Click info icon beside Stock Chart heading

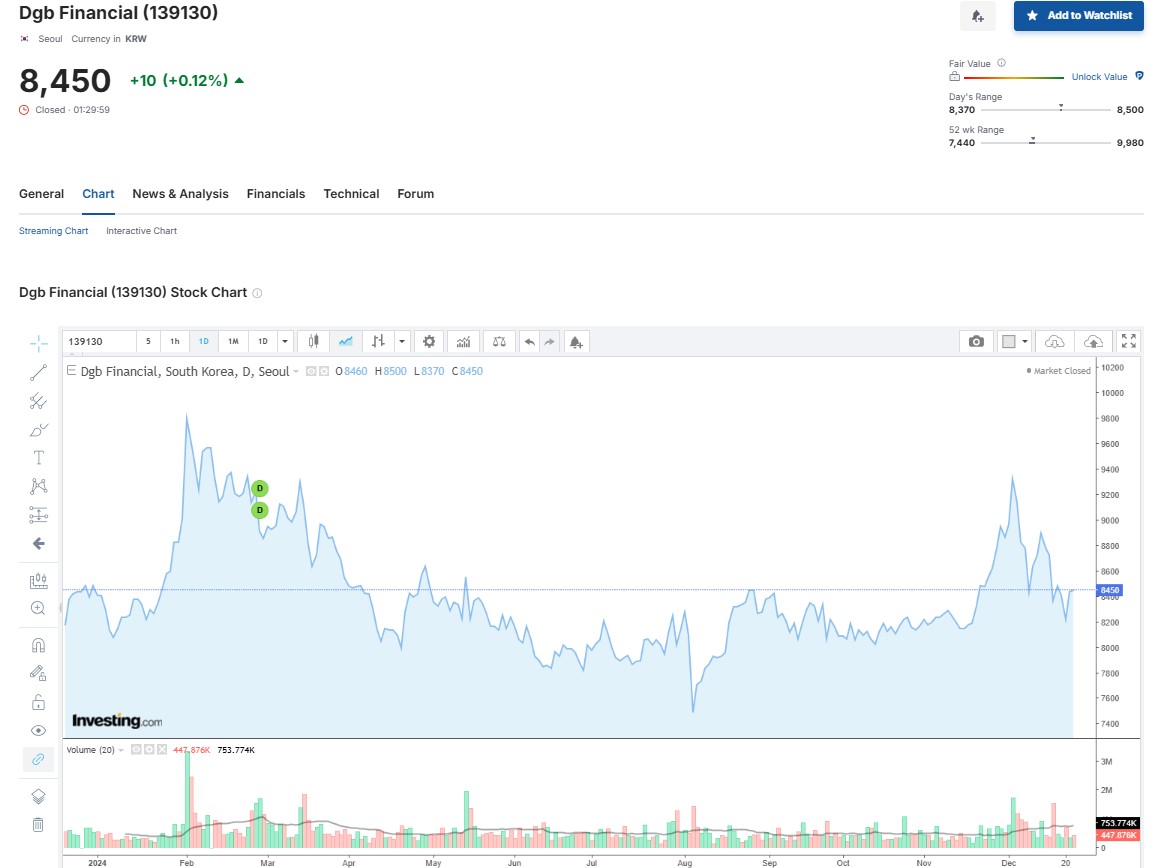tap(258, 293)
